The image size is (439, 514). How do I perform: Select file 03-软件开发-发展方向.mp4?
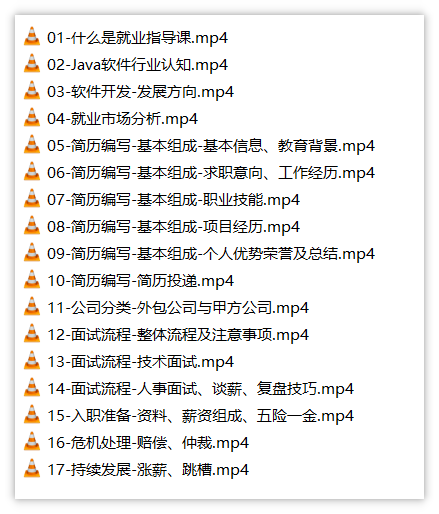pos(140,92)
